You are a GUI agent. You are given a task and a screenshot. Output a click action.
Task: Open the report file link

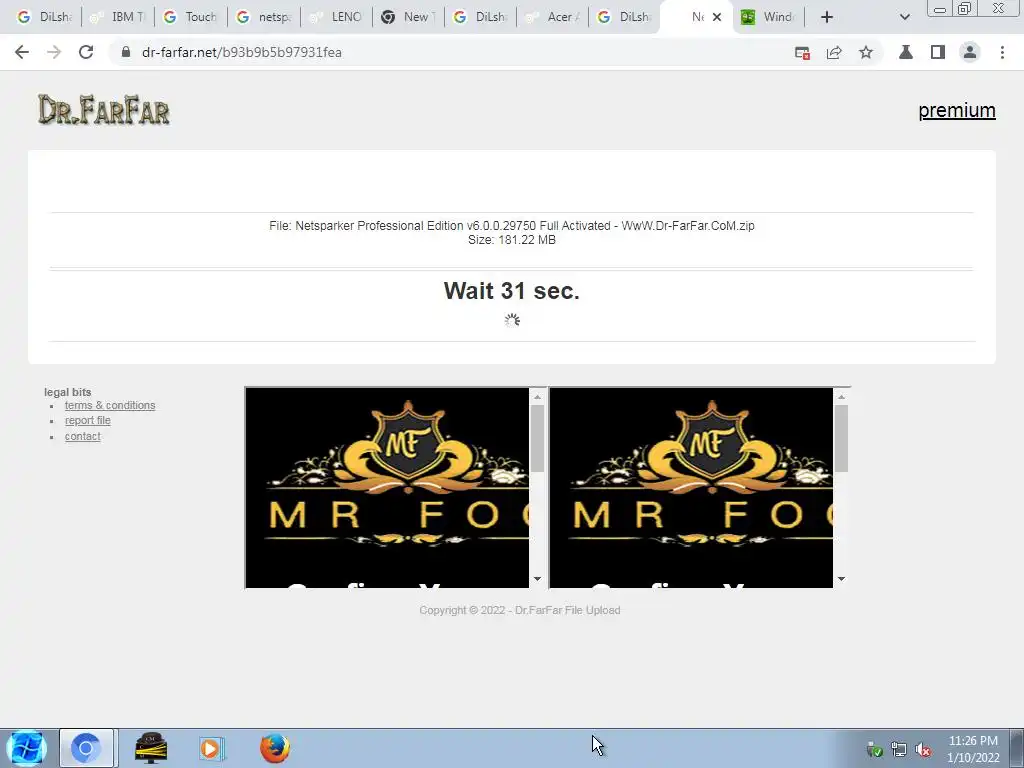coord(88,421)
